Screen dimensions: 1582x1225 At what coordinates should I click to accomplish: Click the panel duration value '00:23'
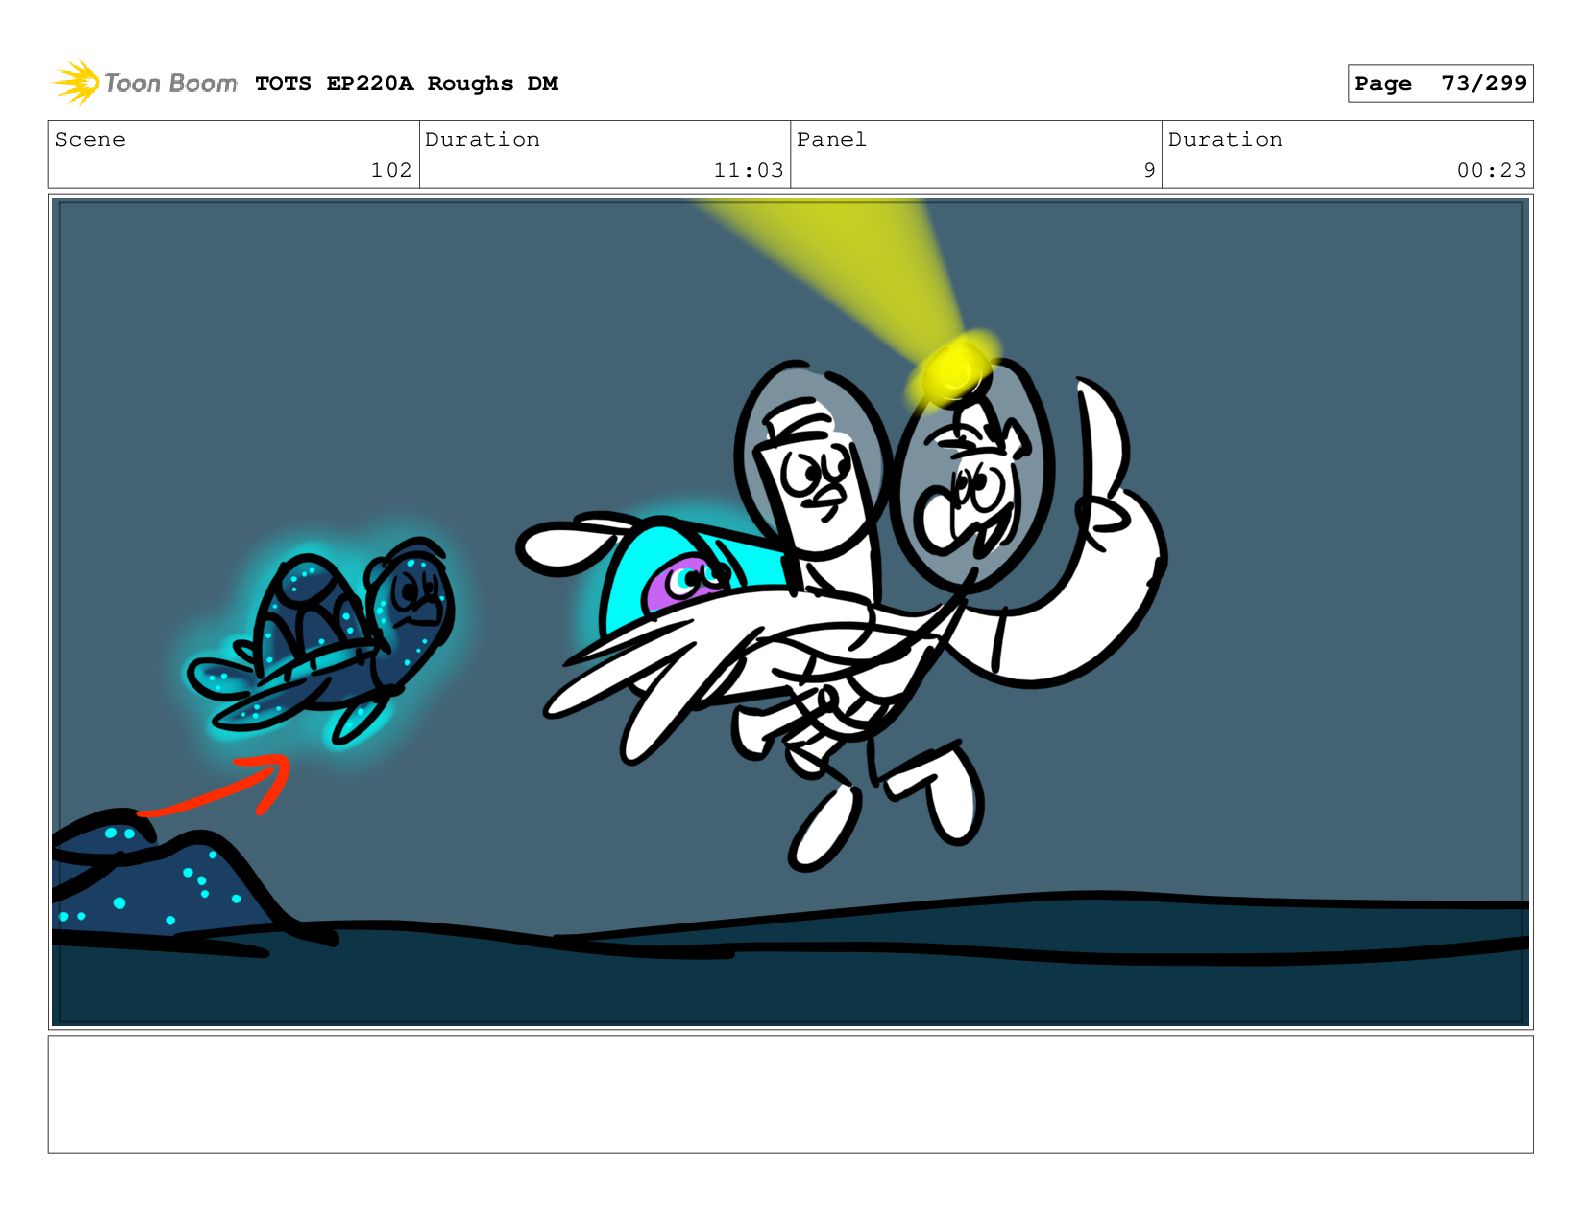coord(1491,171)
